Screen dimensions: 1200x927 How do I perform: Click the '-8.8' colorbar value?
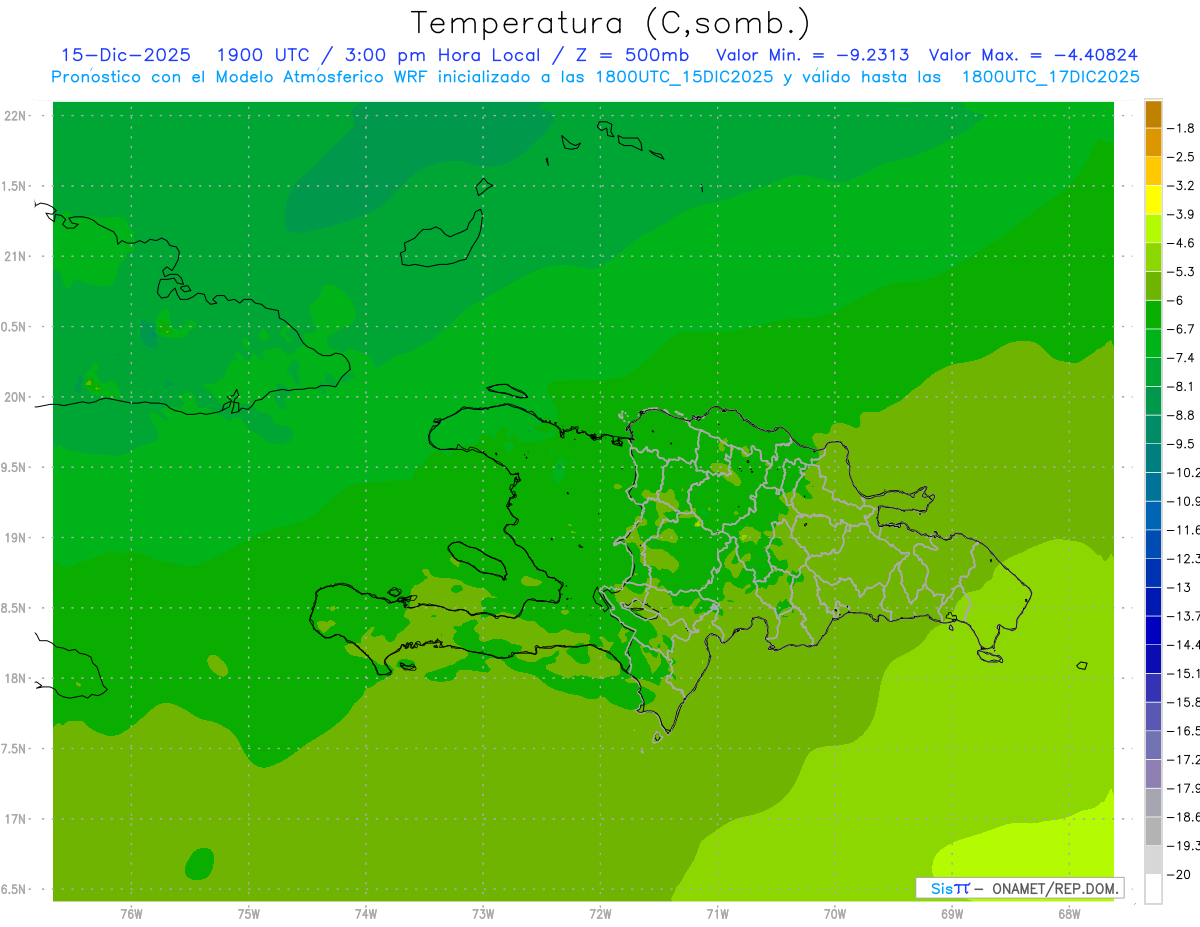(1182, 415)
